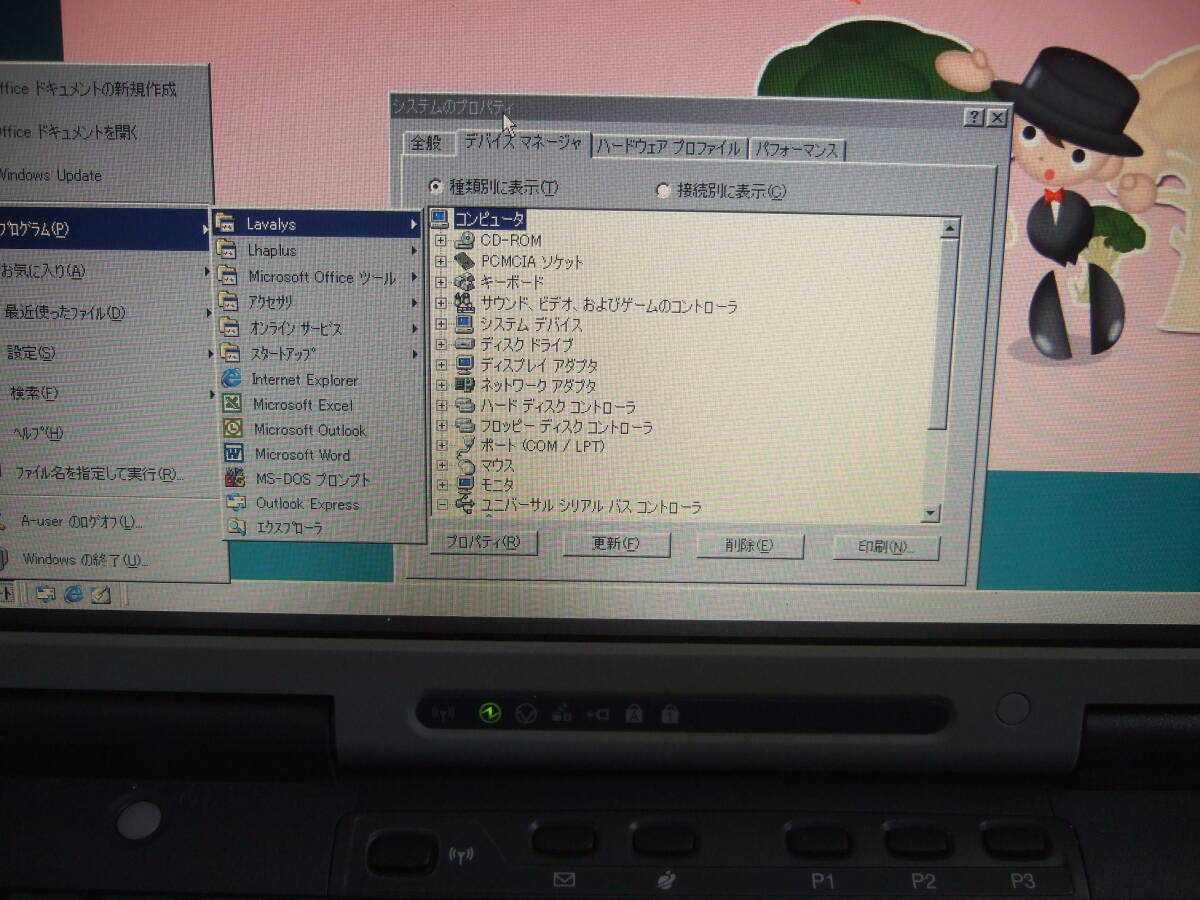Click the ? help button in title bar

(974, 117)
